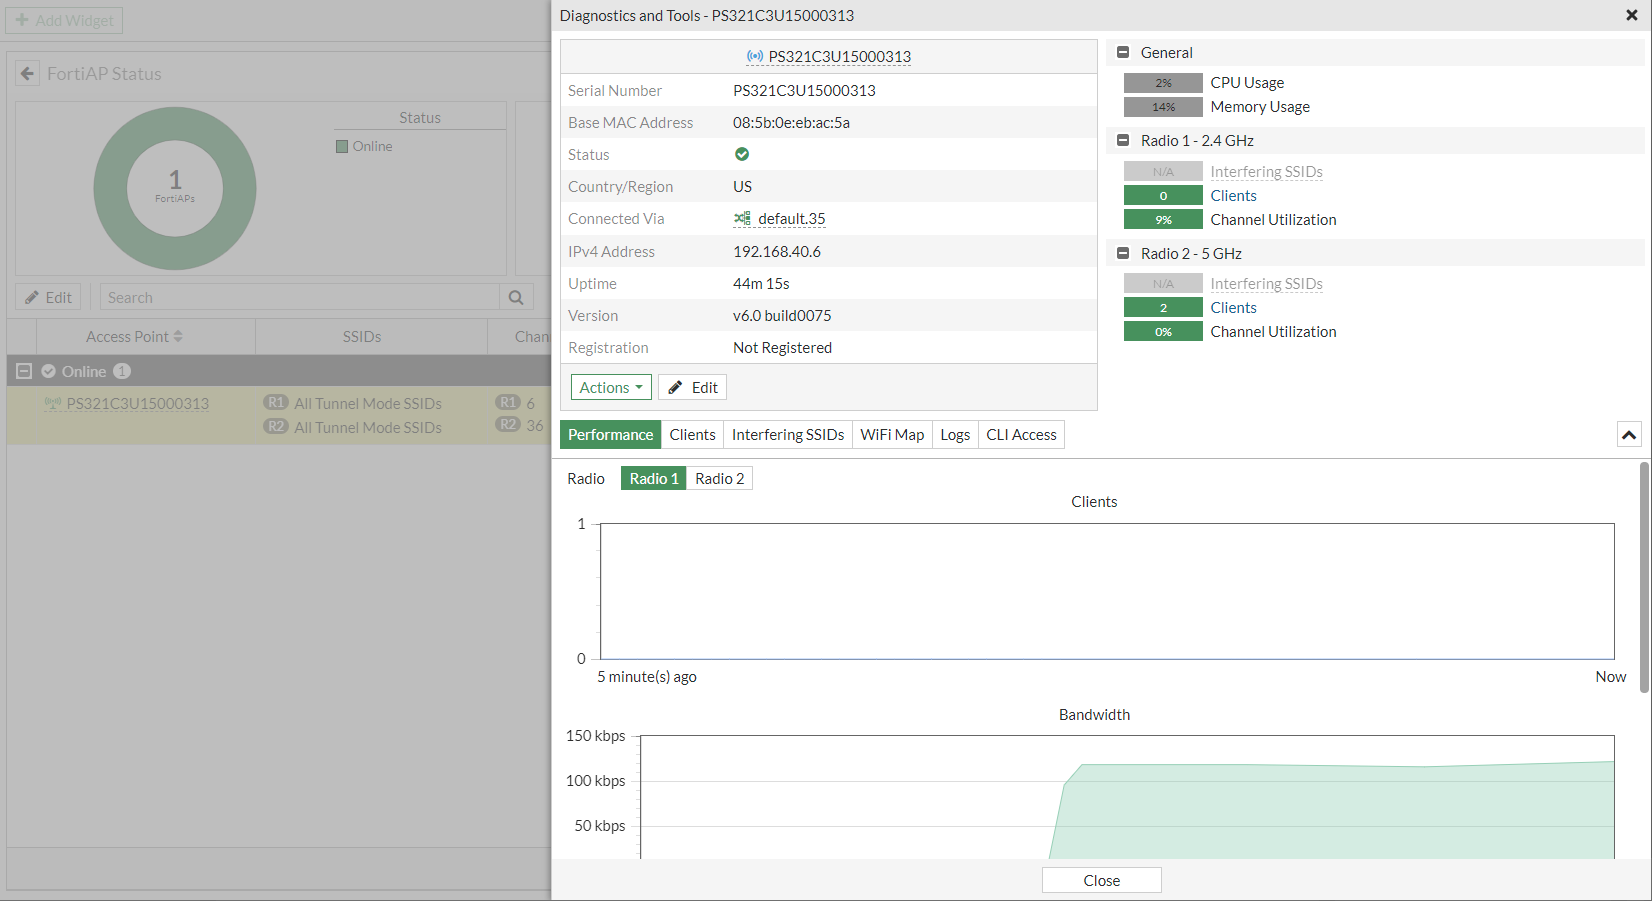Open the default.35 interface link
This screenshot has height=901, width=1652.
(789, 218)
